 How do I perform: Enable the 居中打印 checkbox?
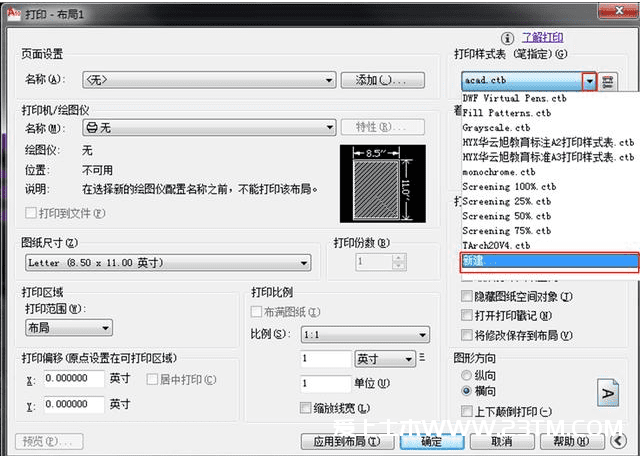(152, 379)
